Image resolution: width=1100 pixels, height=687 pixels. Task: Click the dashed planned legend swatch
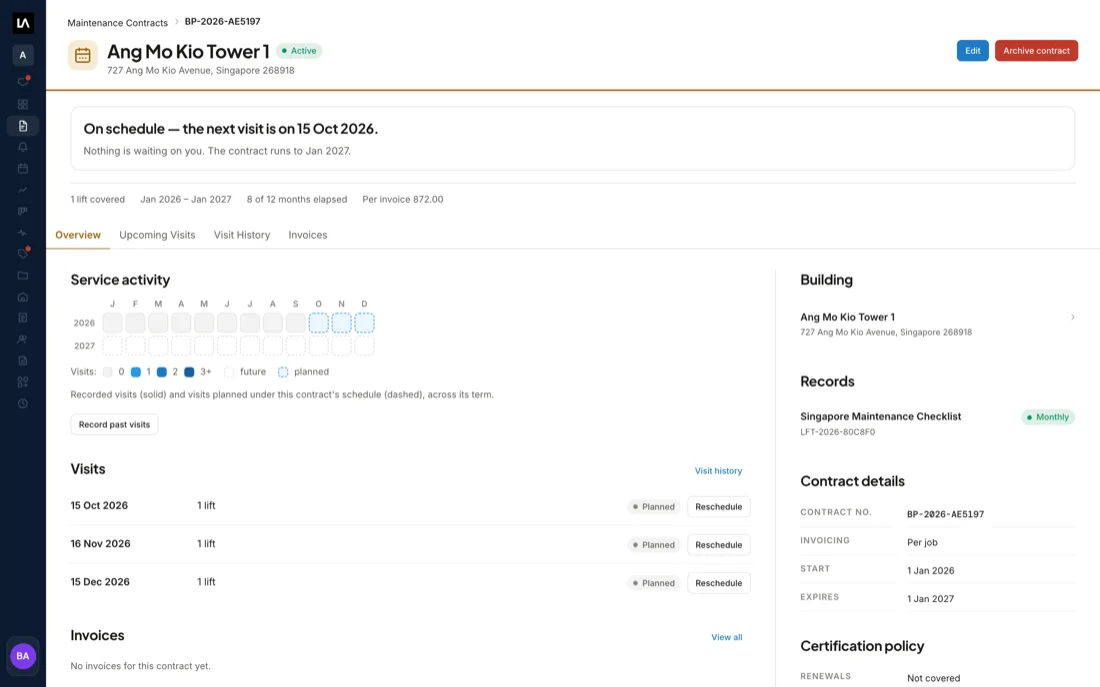(283, 372)
